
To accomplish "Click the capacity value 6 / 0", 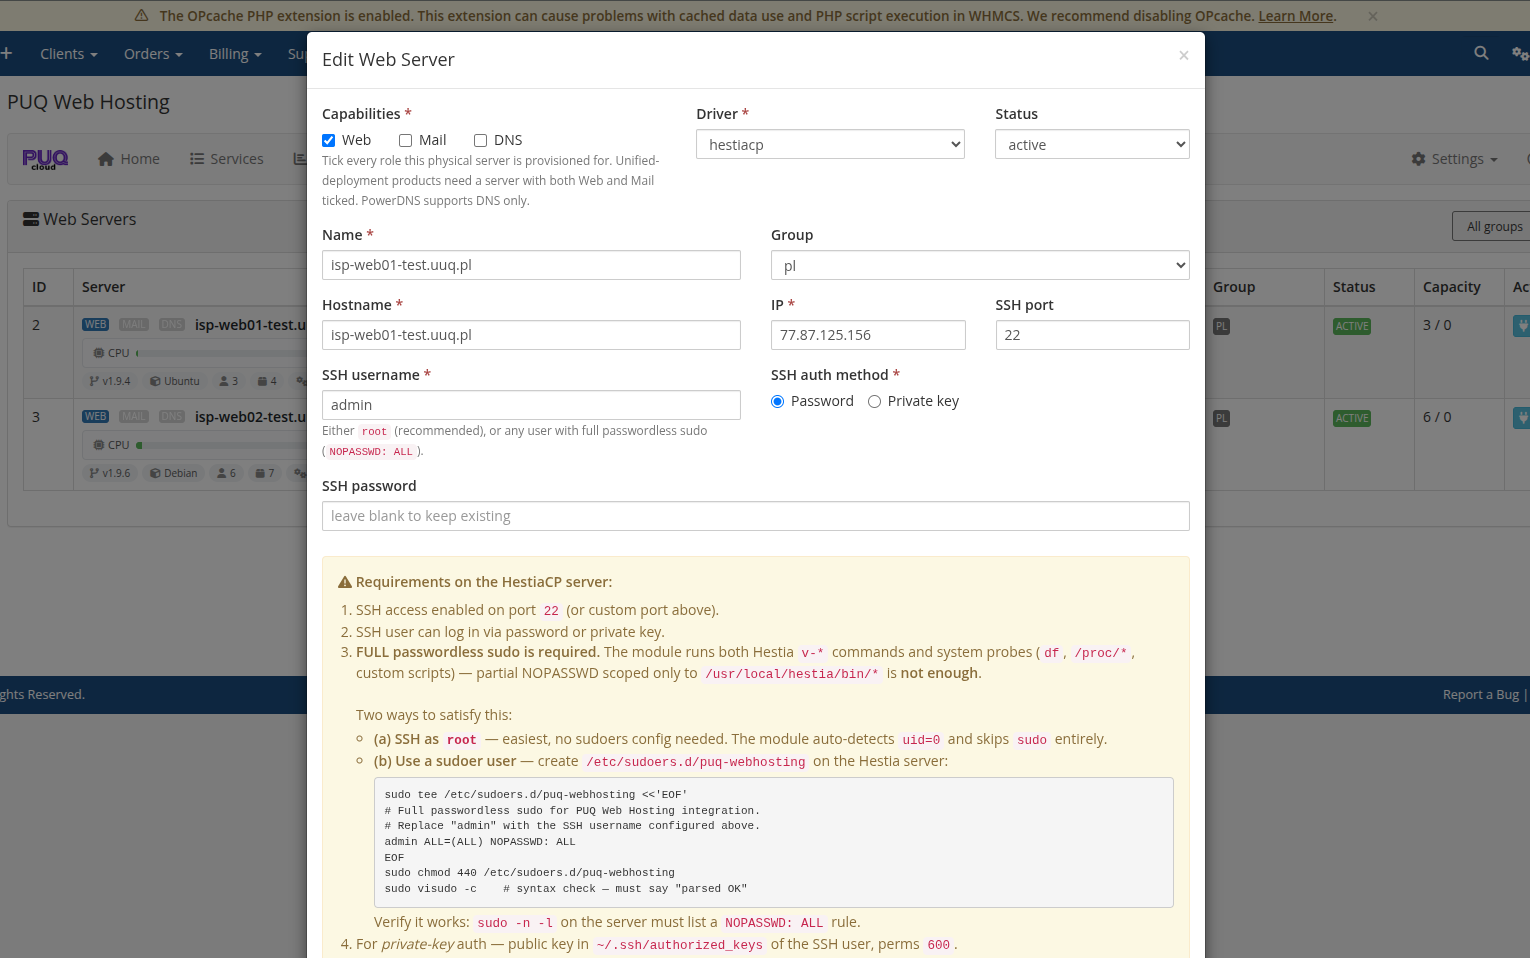I will (x=1437, y=417).
